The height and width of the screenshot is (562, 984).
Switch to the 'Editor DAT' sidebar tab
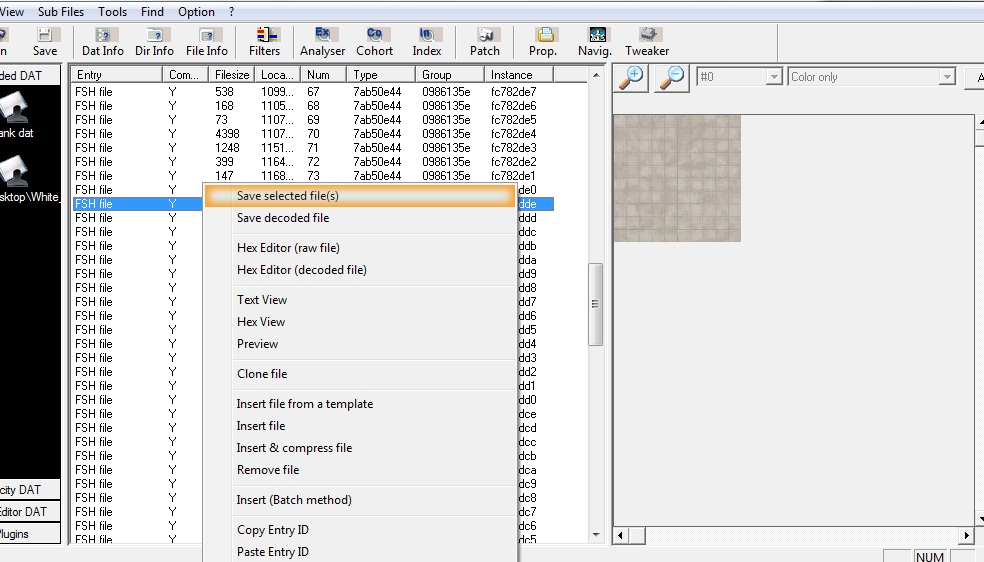coord(29,512)
